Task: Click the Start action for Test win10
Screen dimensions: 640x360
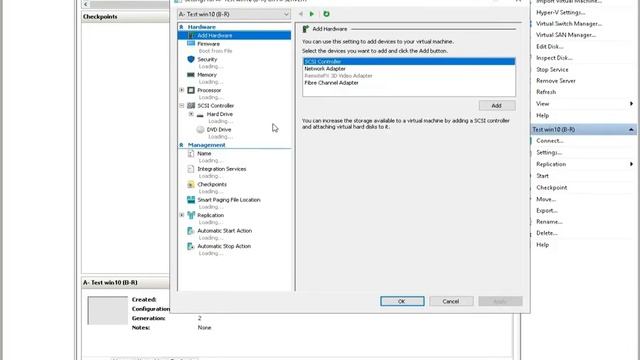Action: 542,176
